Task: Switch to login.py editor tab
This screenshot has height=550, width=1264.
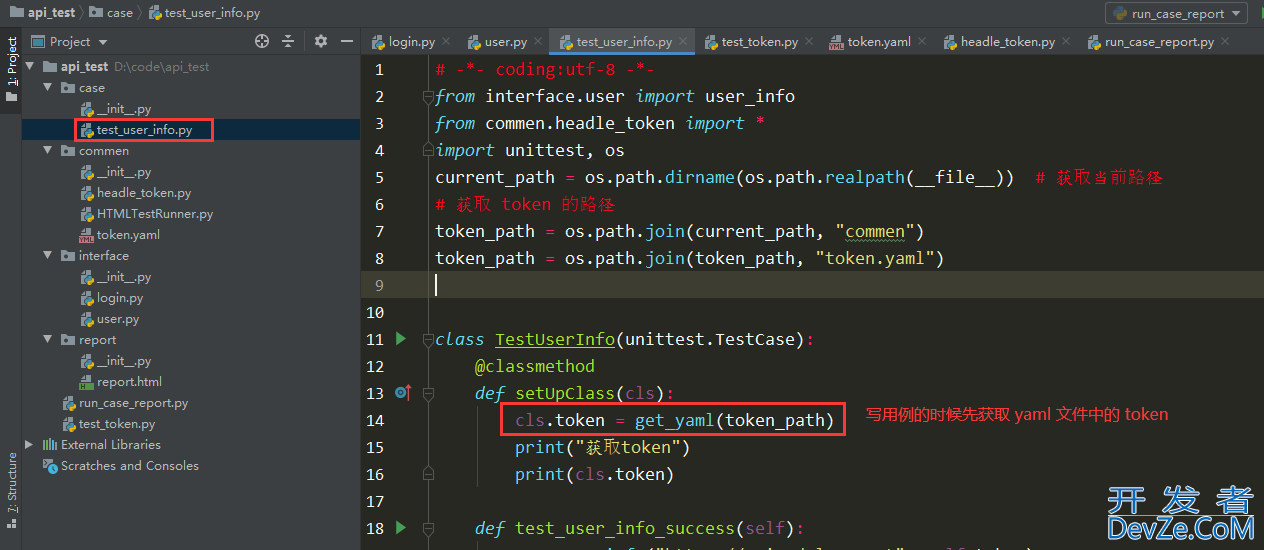Action: coord(410,42)
